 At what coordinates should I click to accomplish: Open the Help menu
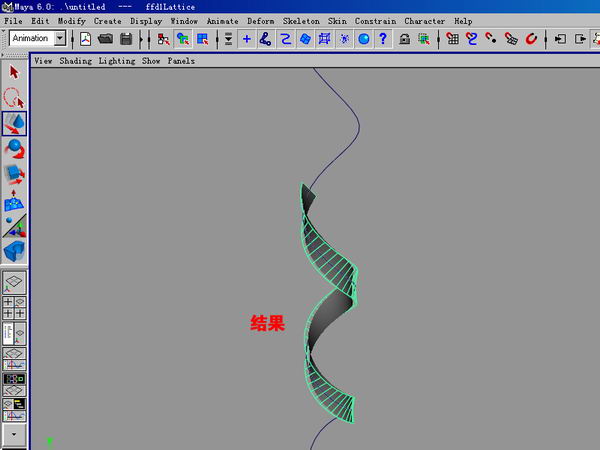(463, 21)
